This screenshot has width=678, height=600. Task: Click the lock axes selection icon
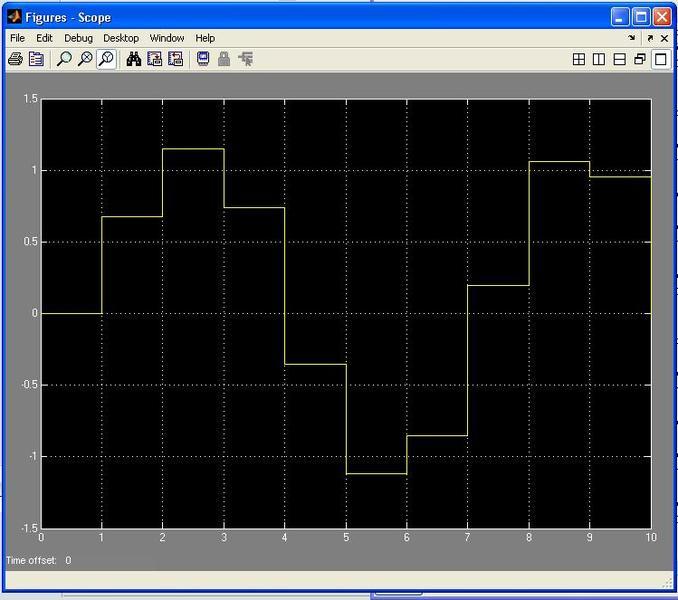(x=224, y=59)
